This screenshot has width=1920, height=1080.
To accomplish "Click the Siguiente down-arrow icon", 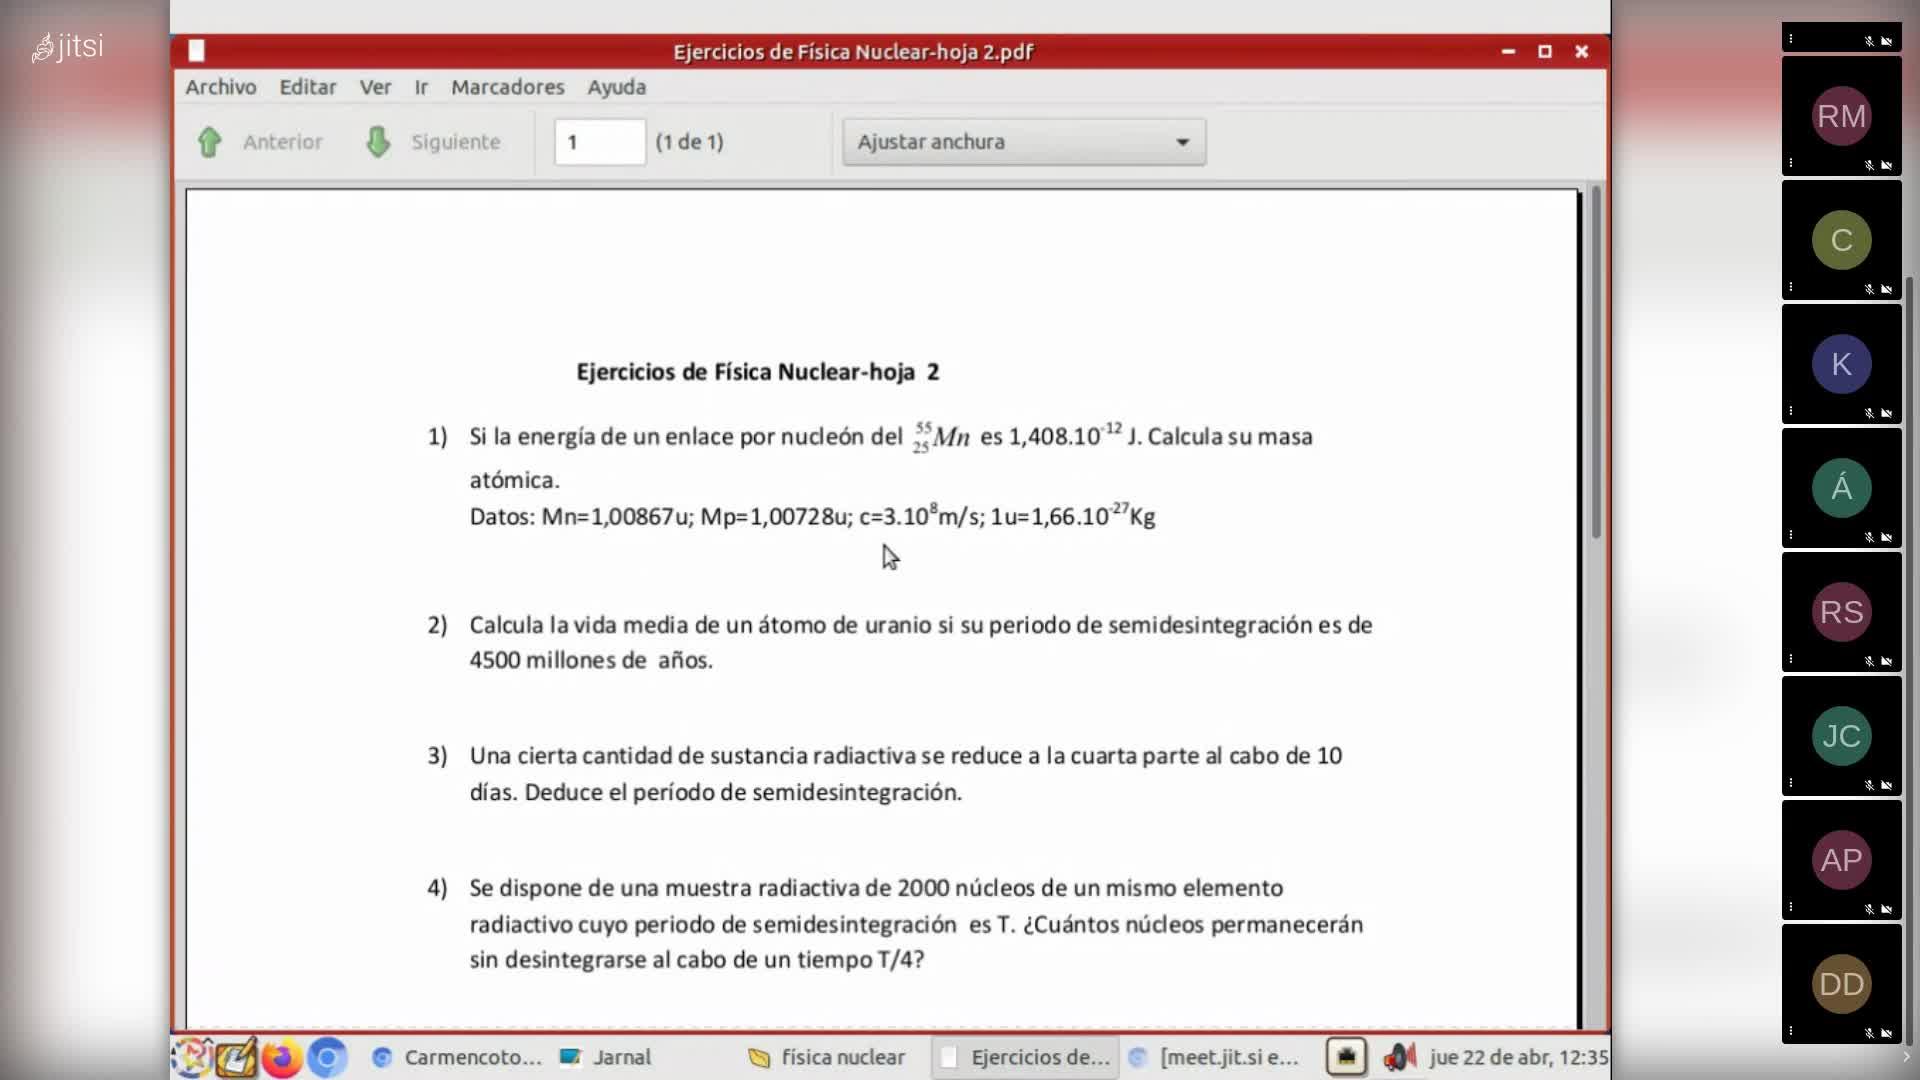I will [378, 142].
